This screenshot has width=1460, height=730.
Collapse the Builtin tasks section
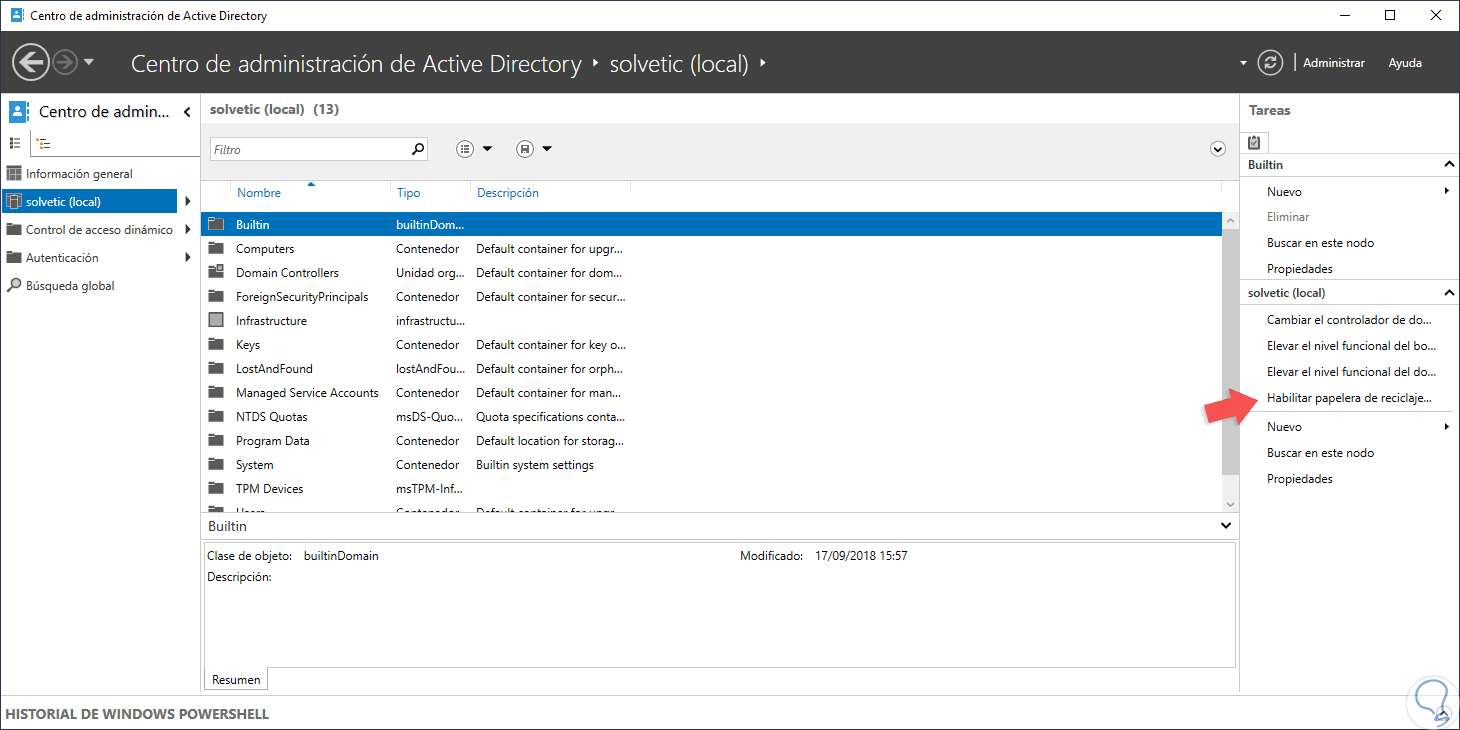point(1448,165)
